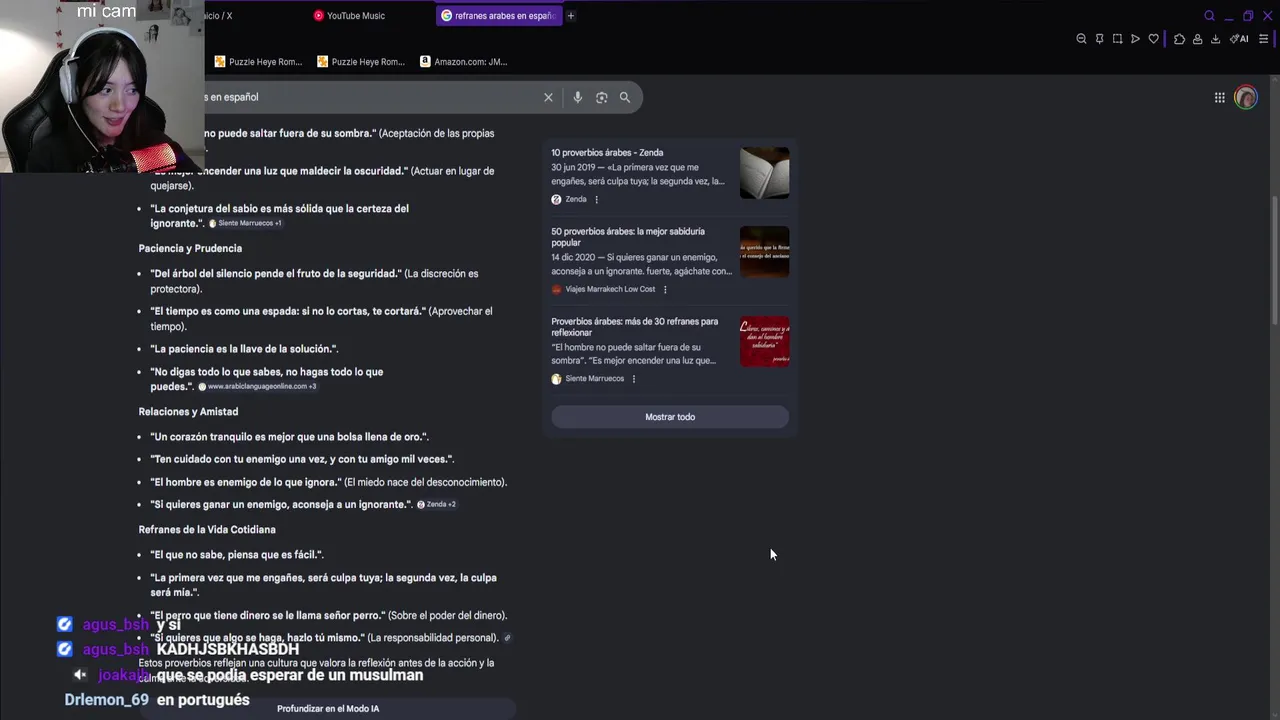
Task: Open the Viajes Marrakech result thumbnail
Action: tap(764, 252)
